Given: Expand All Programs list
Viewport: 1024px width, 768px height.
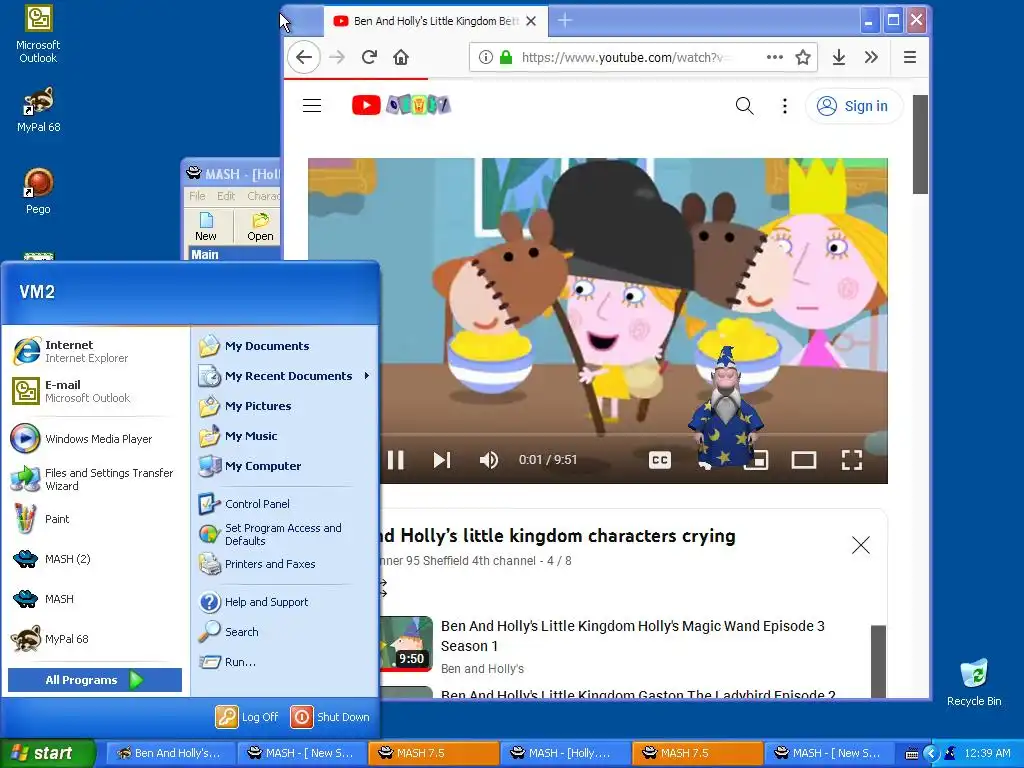Looking at the screenshot, I should 95,680.
